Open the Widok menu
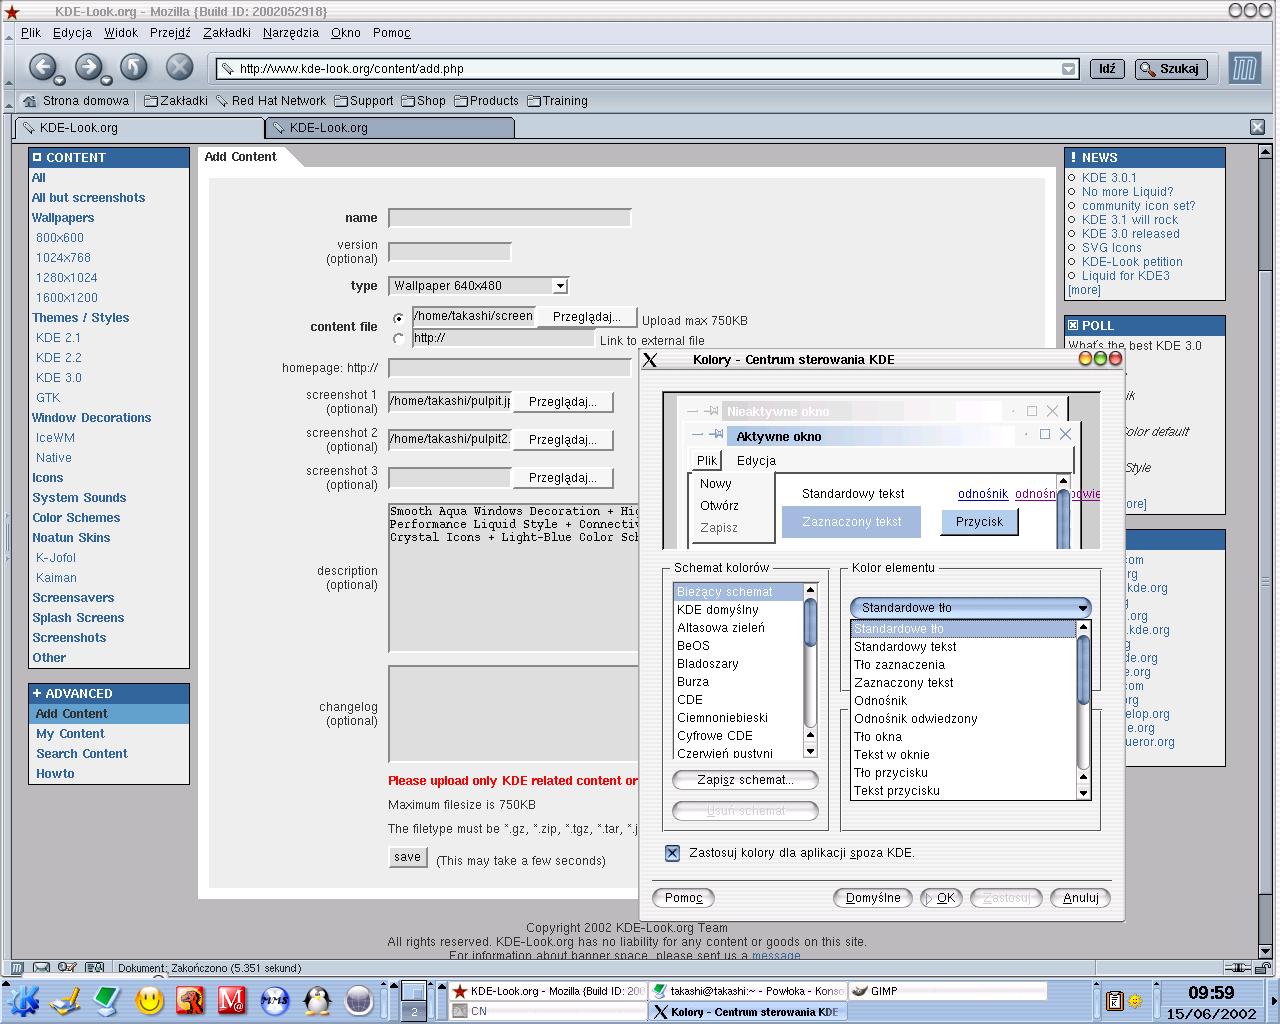This screenshot has width=1280, height=1024. (x=121, y=33)
